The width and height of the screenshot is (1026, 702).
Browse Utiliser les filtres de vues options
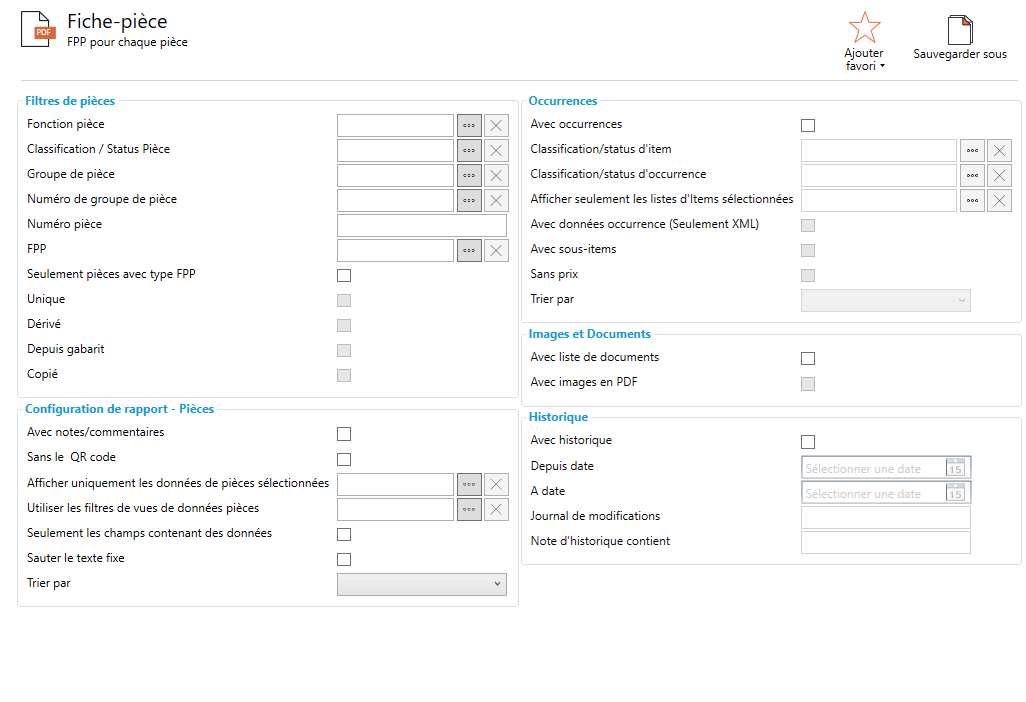[469, 510]
